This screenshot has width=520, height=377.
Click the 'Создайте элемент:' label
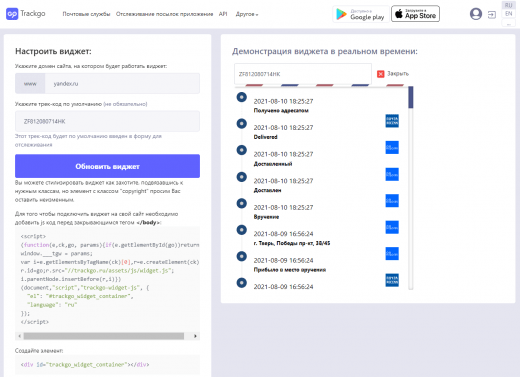tap(39, 351)
